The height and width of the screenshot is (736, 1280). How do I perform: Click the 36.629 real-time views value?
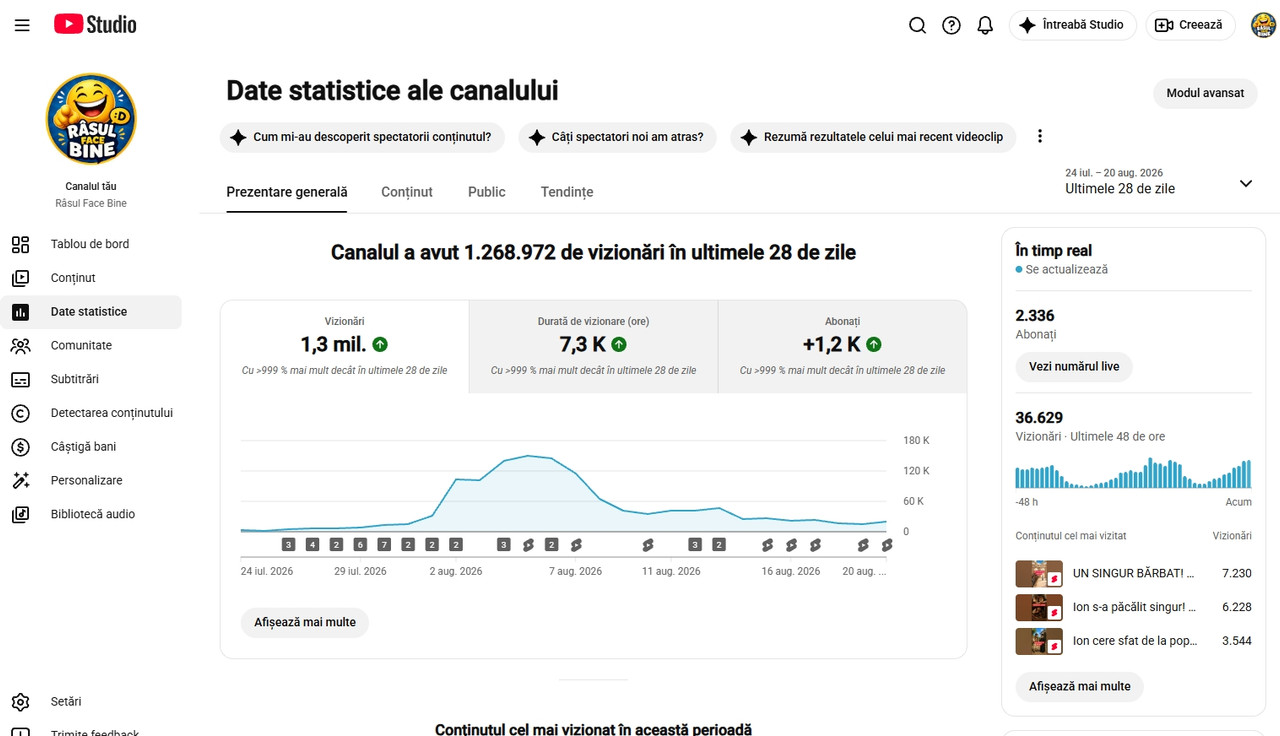click(x=1039, y=418)
